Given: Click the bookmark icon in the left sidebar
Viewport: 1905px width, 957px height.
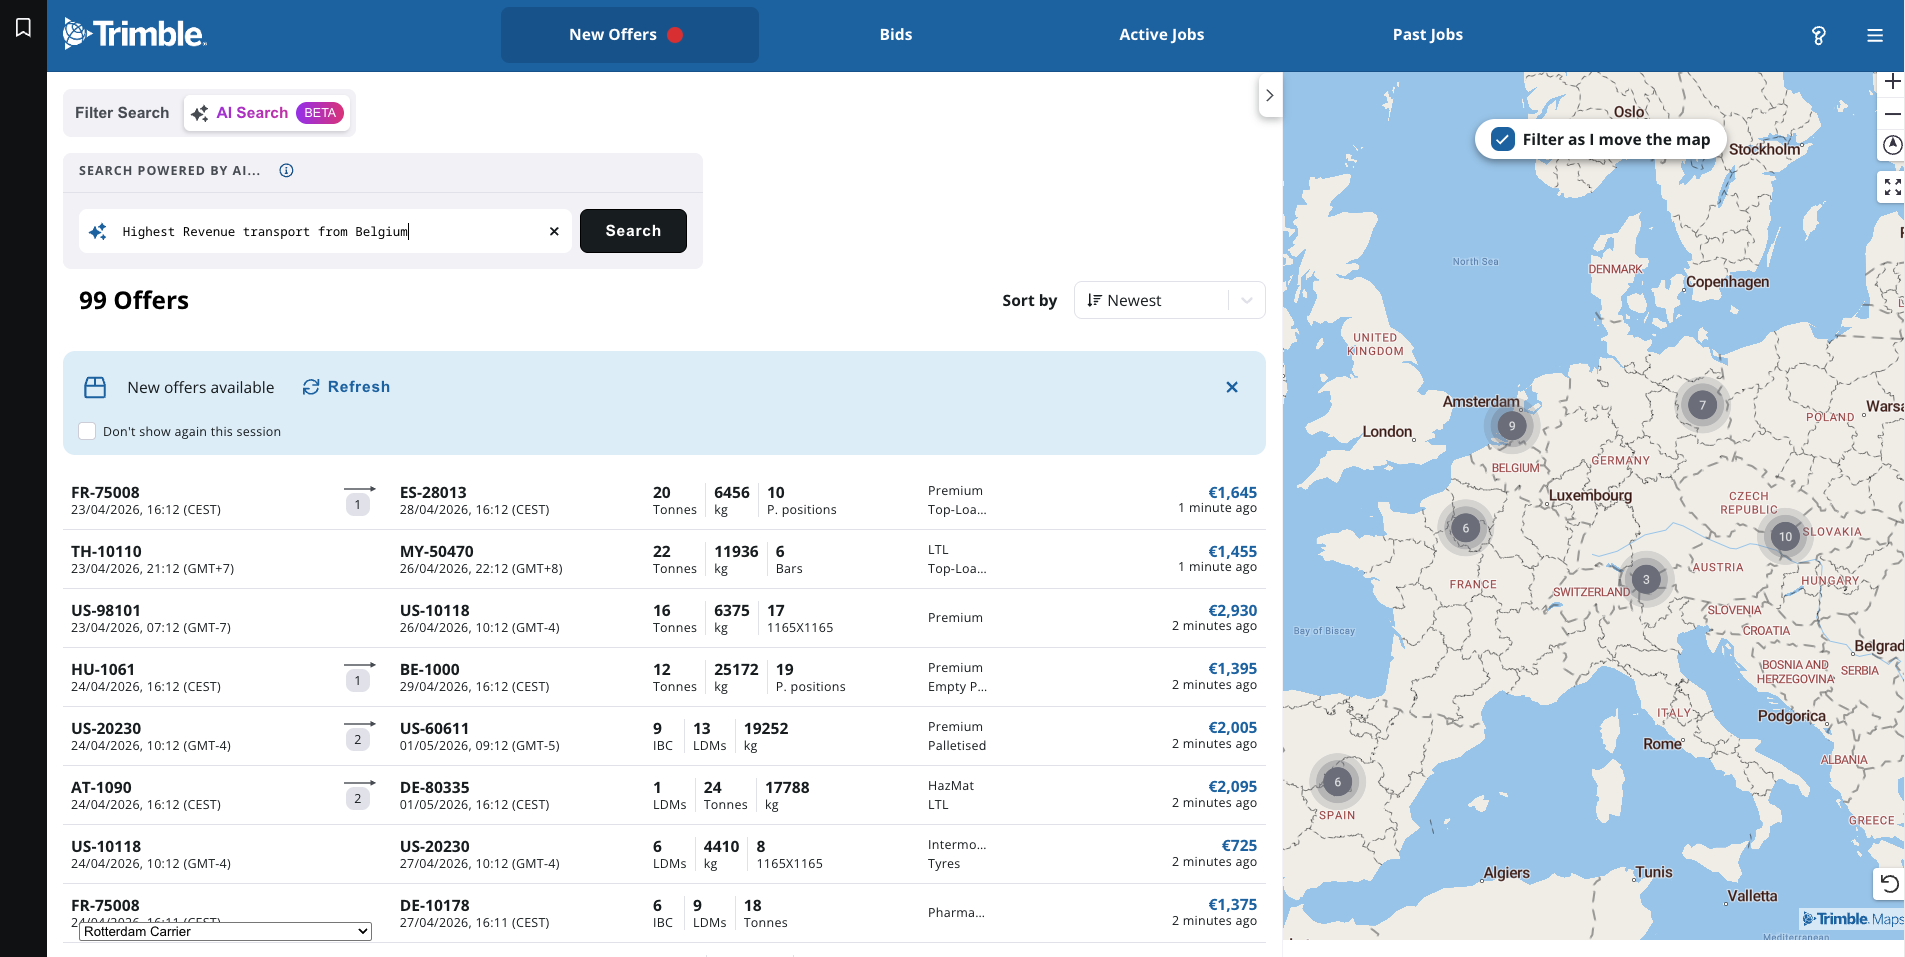Looking at the screenshot, I should [x=23, y=27].
